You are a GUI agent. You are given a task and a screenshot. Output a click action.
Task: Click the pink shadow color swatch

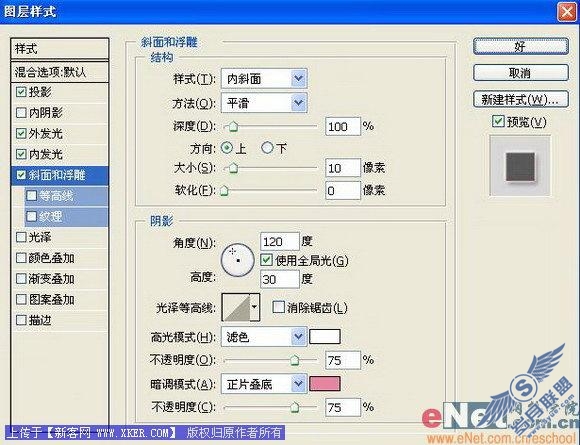click(x=324, y=384)
